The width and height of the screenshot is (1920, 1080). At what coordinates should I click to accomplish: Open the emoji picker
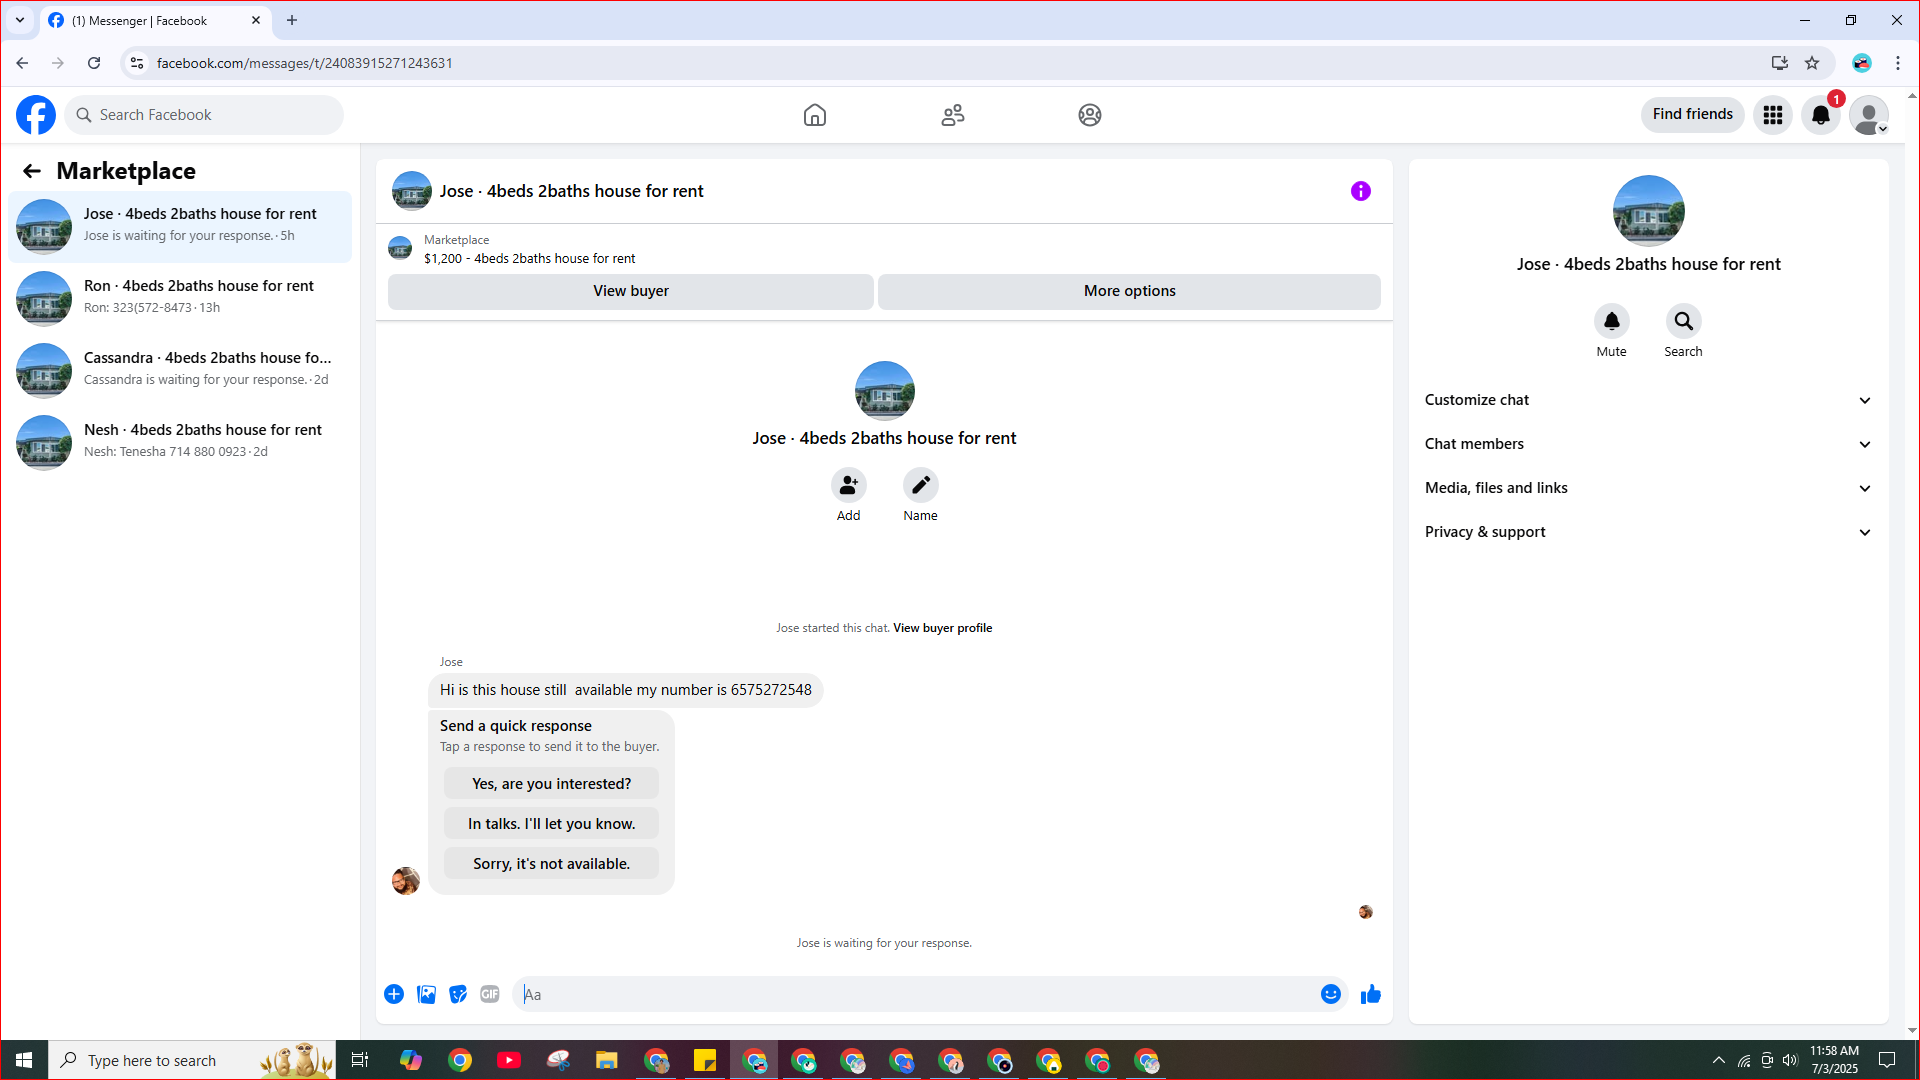[x=1331, y=994]
